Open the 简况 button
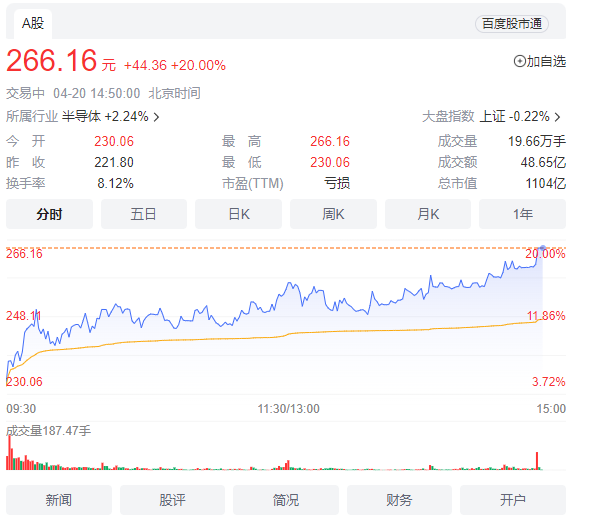 pos(286,500)
